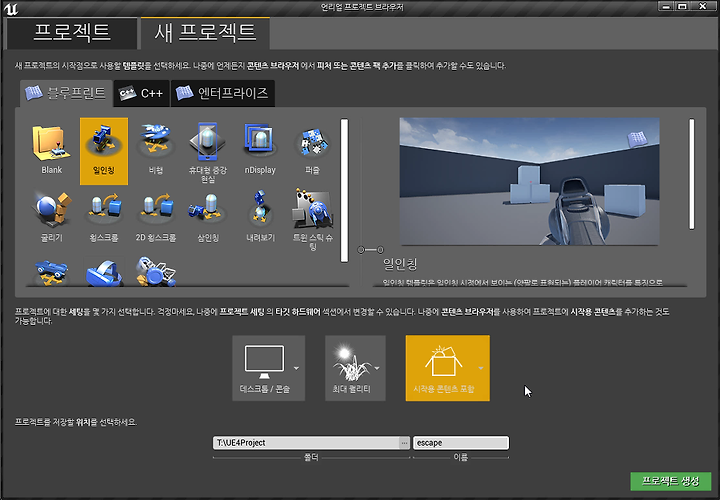
Task: Browse folder with the ellipsis button
Action: click(x=404, y=443)
